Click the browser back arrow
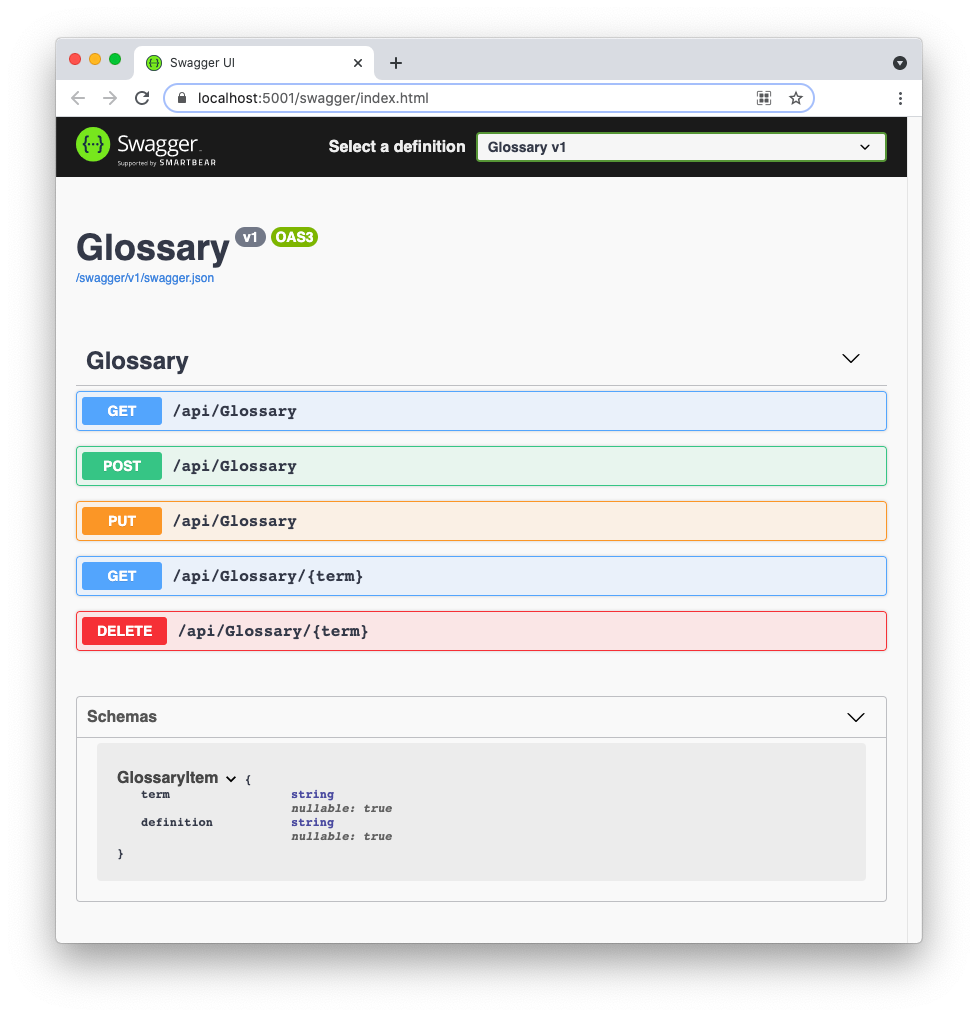The height and width of the screenshot is (1017, 978). pyautogui.click(x=78, y=98)
